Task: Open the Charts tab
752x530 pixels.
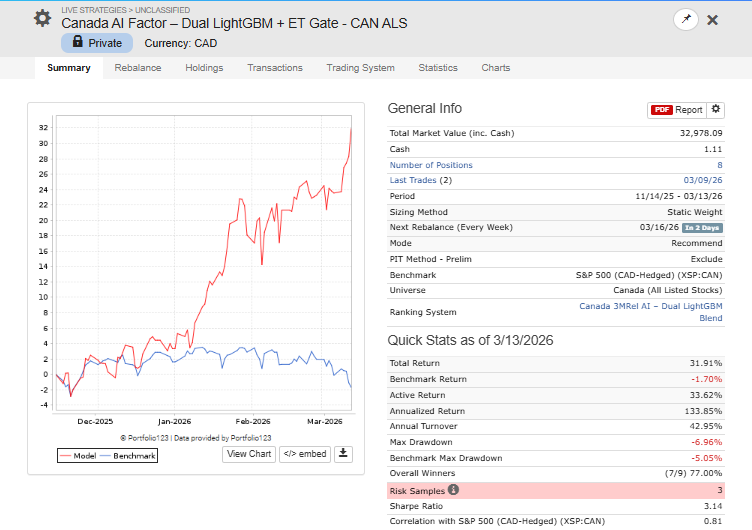Action: click(496, 68)
